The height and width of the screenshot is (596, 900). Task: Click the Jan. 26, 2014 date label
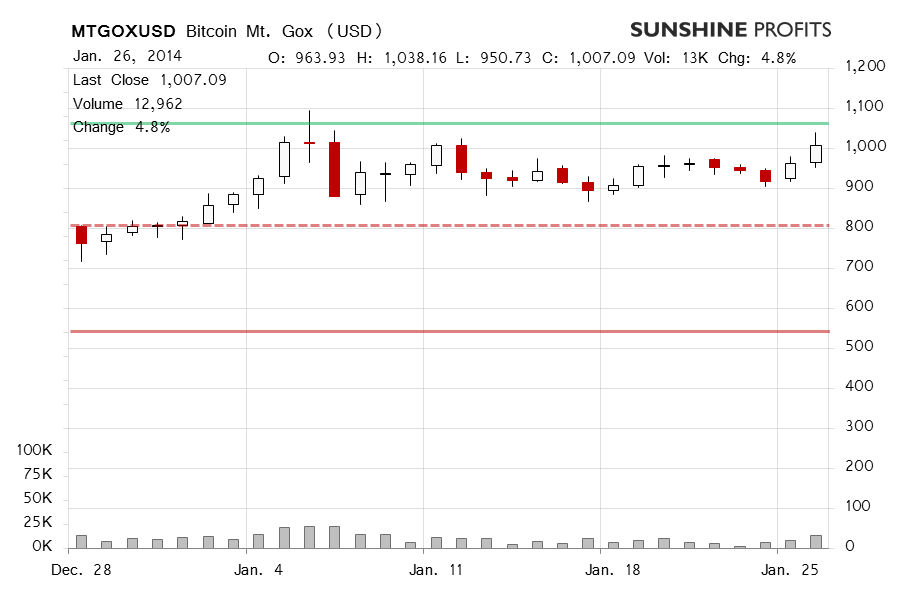[127, 56]
